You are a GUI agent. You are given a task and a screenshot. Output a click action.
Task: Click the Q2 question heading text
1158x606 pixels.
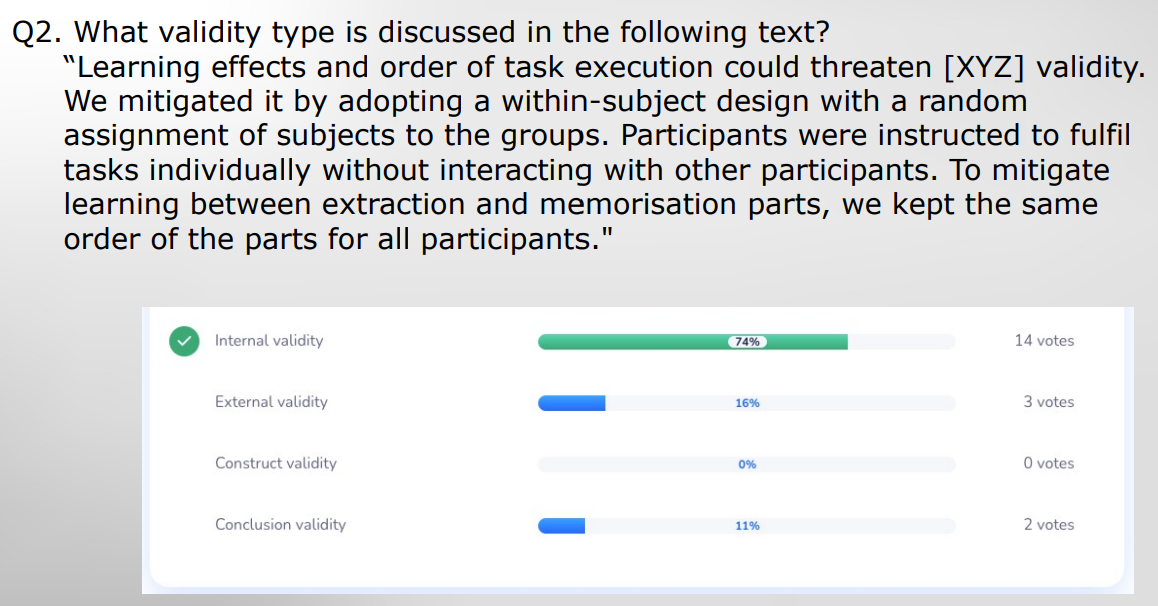[x=420, y=32]
